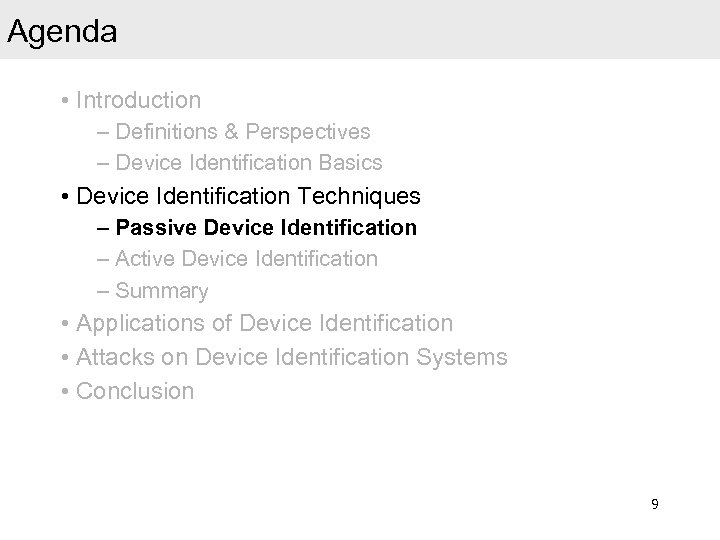Click the Definitions & Perspectives sub-item
Viewport: 720px width, 540px height.
[243, 131]
